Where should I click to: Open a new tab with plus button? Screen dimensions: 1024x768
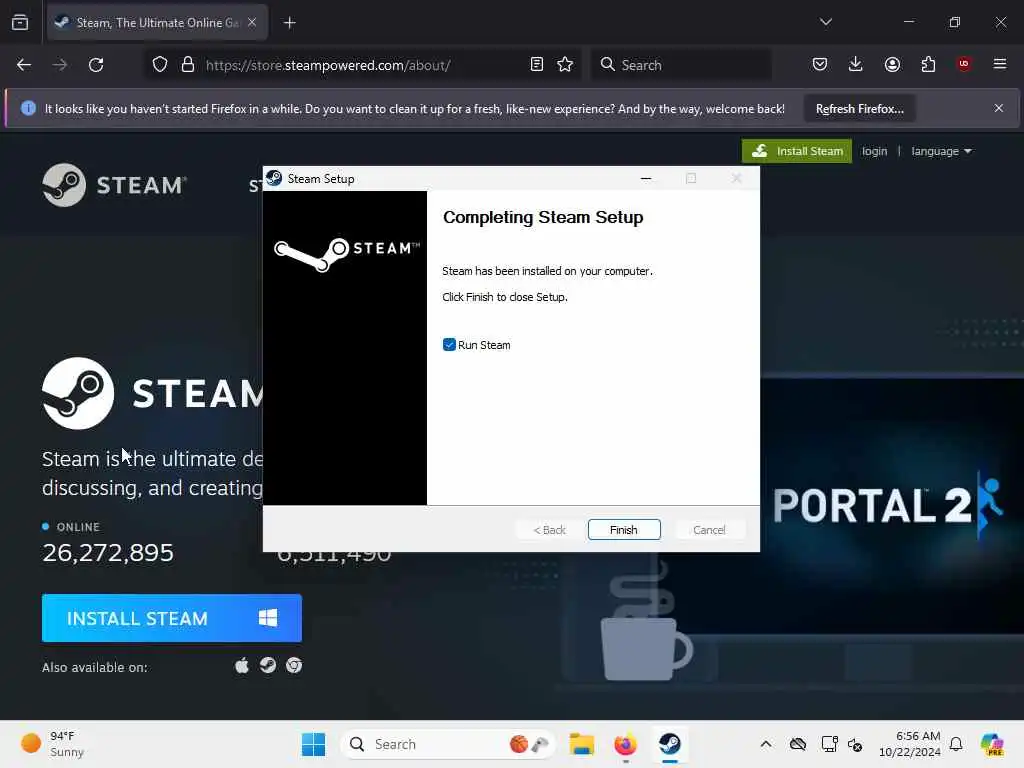pyautogui.click(x=290, y=23)
